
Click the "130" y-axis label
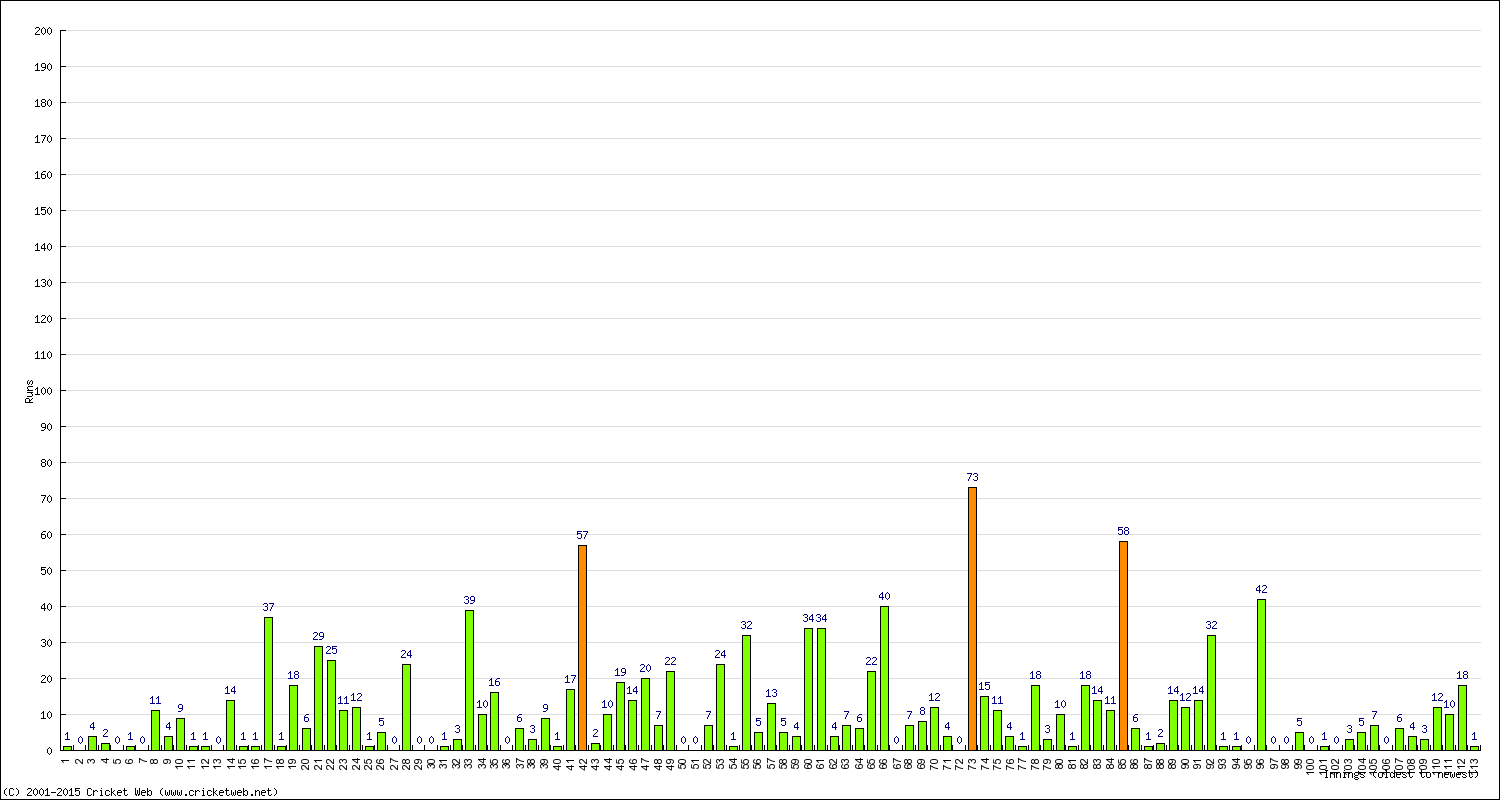coord(43,283)
